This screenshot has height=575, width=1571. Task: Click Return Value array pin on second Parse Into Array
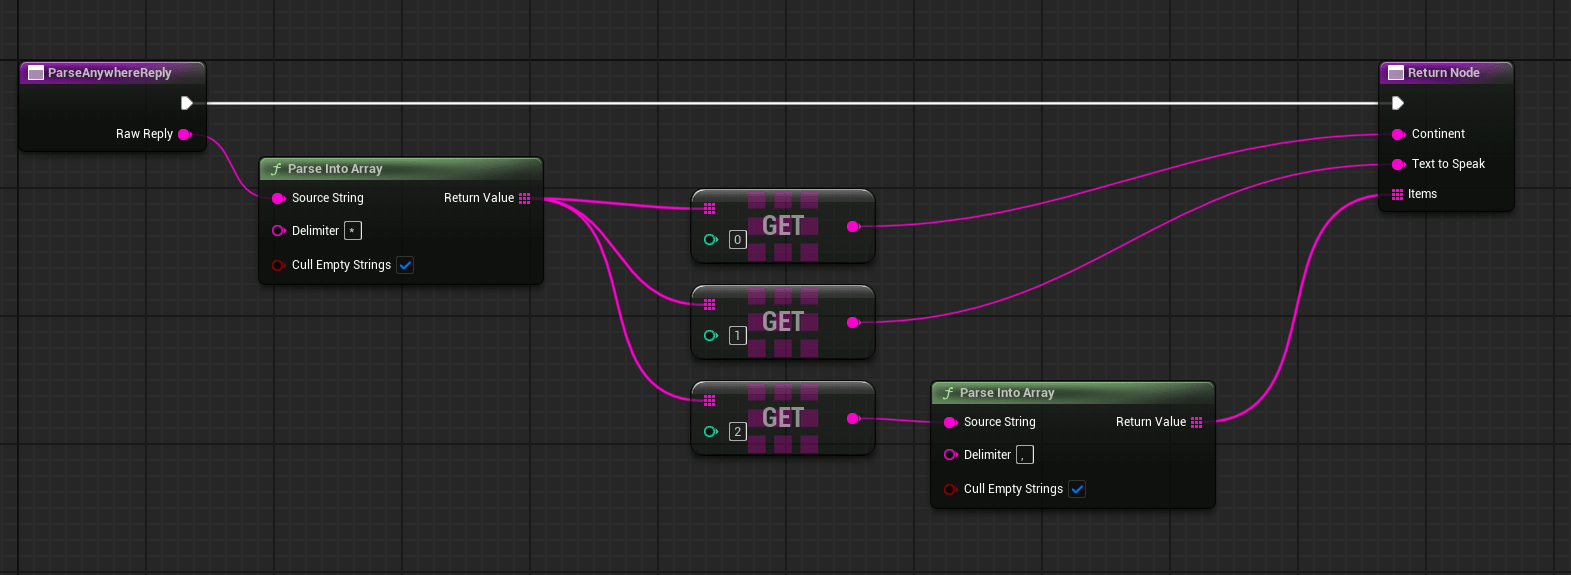1197,422
